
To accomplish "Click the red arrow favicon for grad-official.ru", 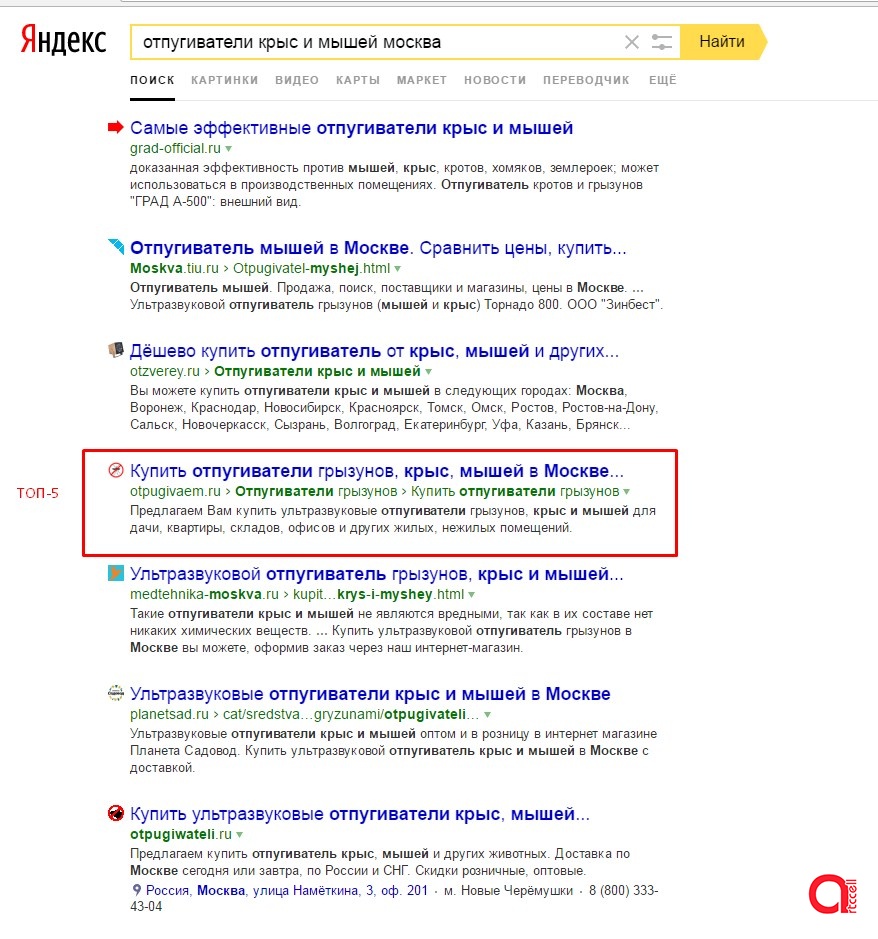I will tap(115, 127).
